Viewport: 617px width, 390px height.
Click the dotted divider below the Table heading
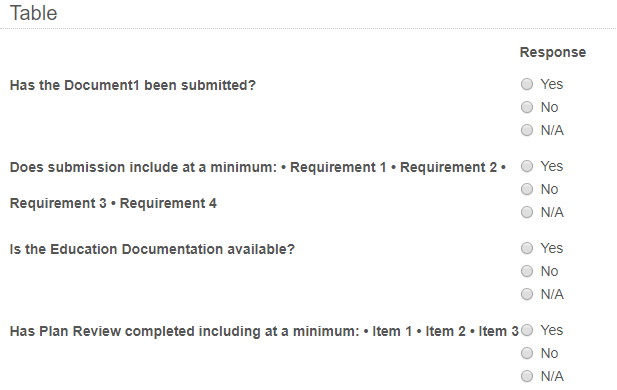(308, 28)
